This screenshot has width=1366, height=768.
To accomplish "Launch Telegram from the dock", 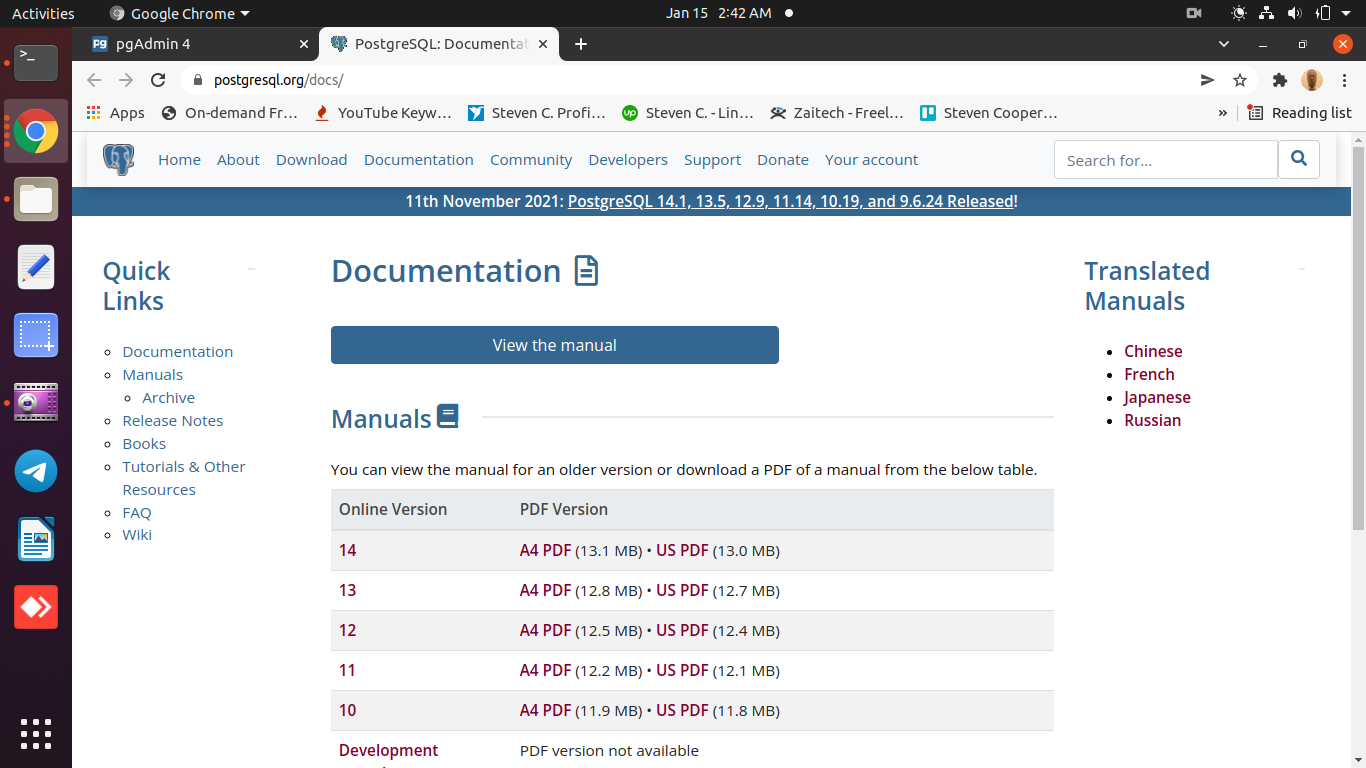I will pyautogui.click(x=36, y=471).
